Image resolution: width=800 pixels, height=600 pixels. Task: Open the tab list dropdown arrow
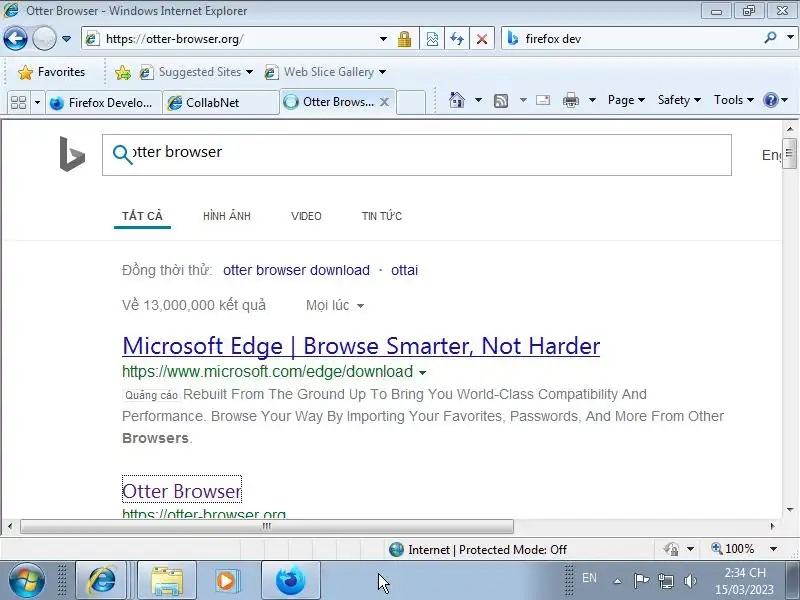pyautogui.click(x=37, y=103)
